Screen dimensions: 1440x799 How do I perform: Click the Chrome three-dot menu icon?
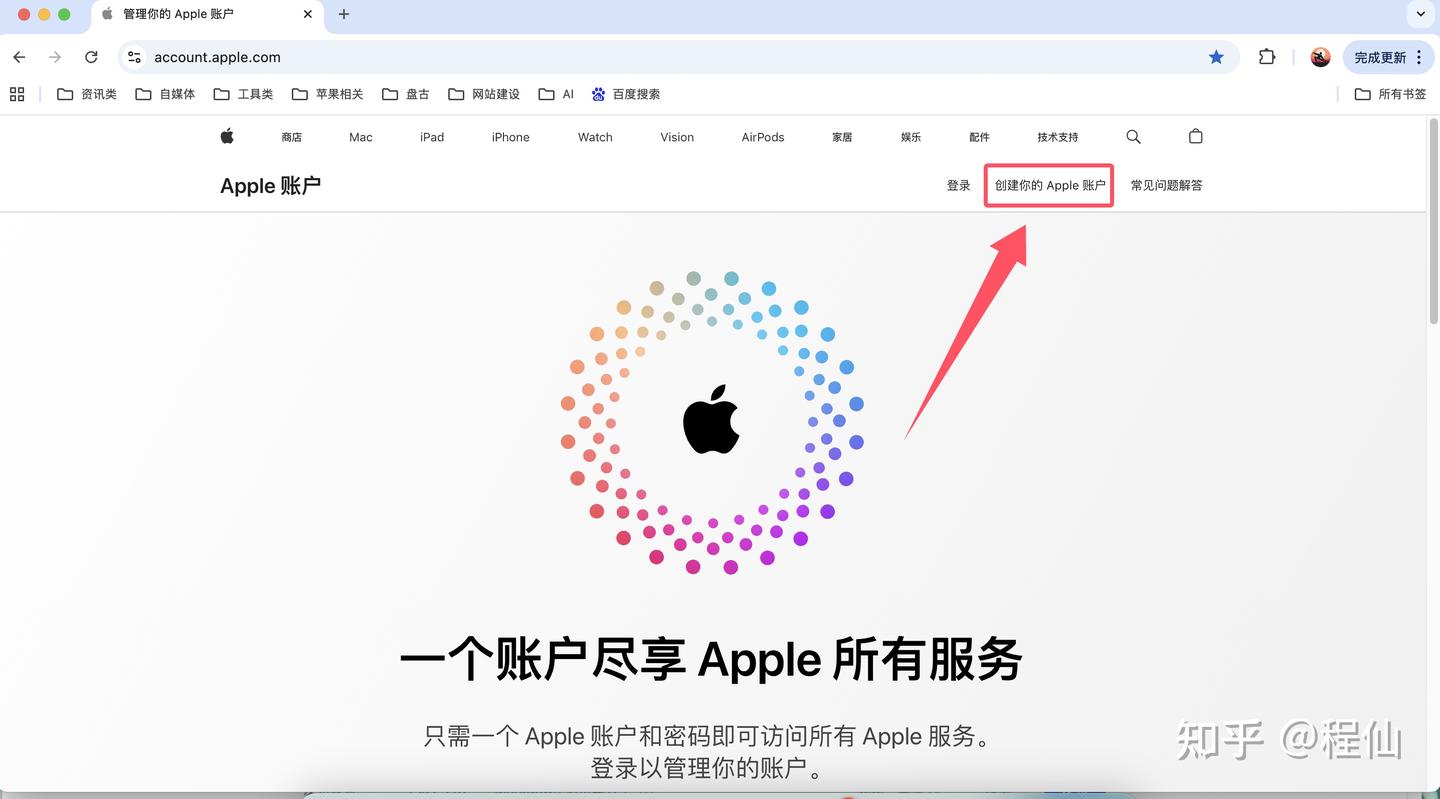pyautogui.click(x=1419, y=57)
